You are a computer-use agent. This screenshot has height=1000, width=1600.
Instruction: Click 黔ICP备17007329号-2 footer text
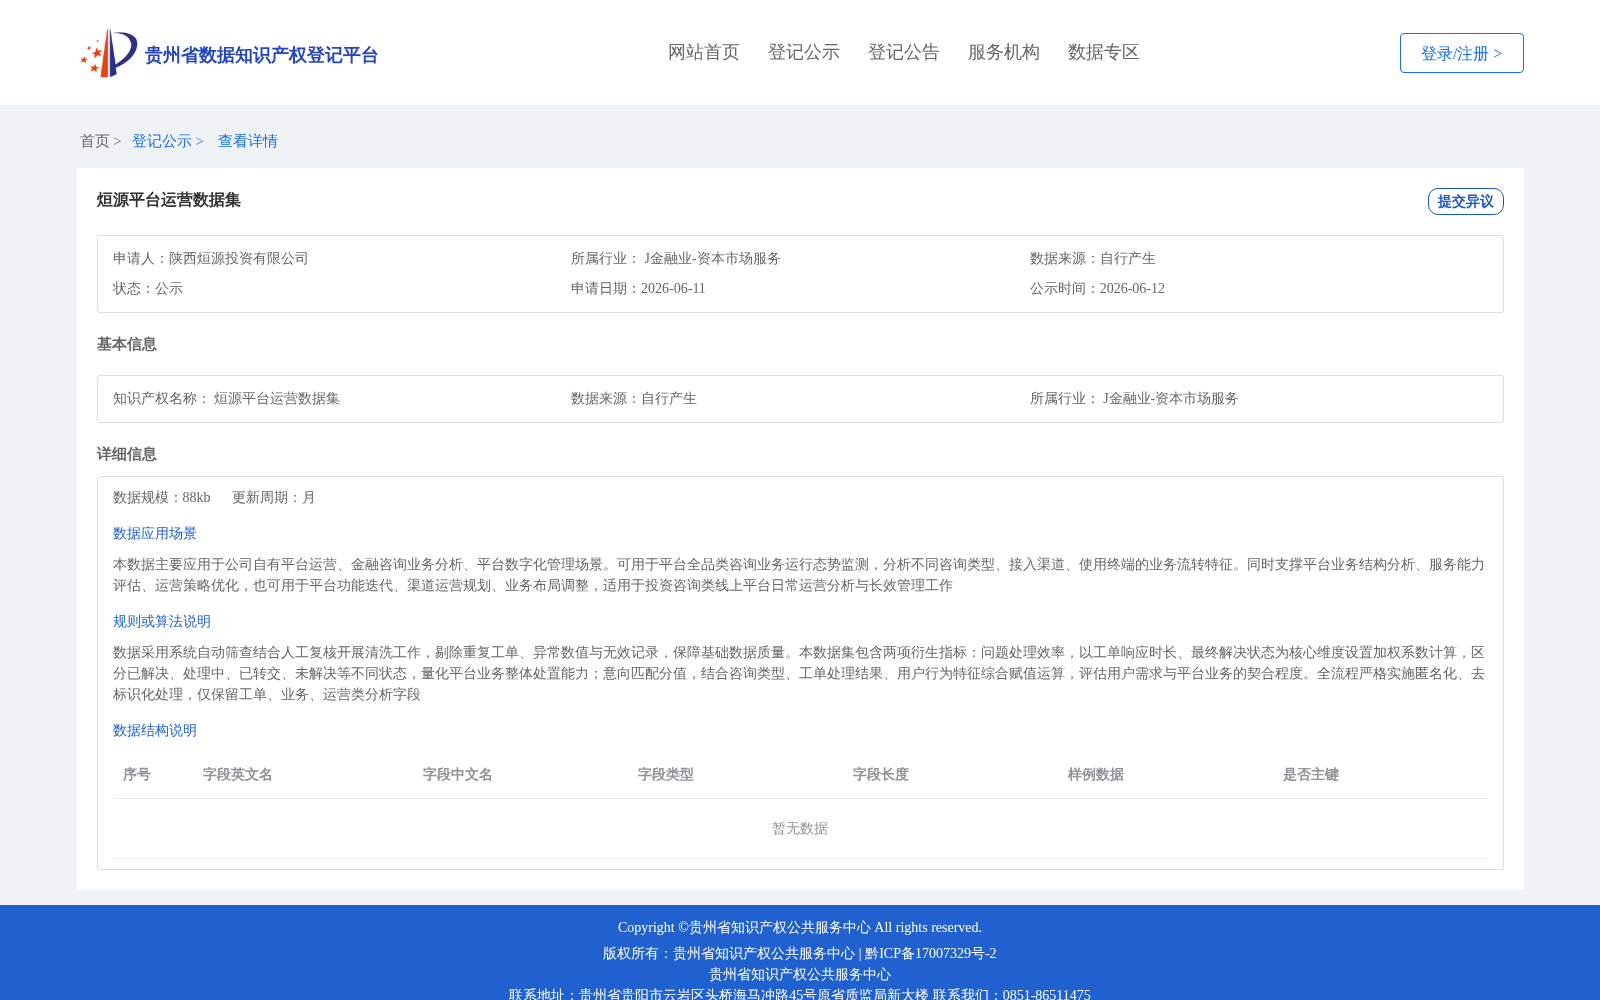click(x=931, y=953)
